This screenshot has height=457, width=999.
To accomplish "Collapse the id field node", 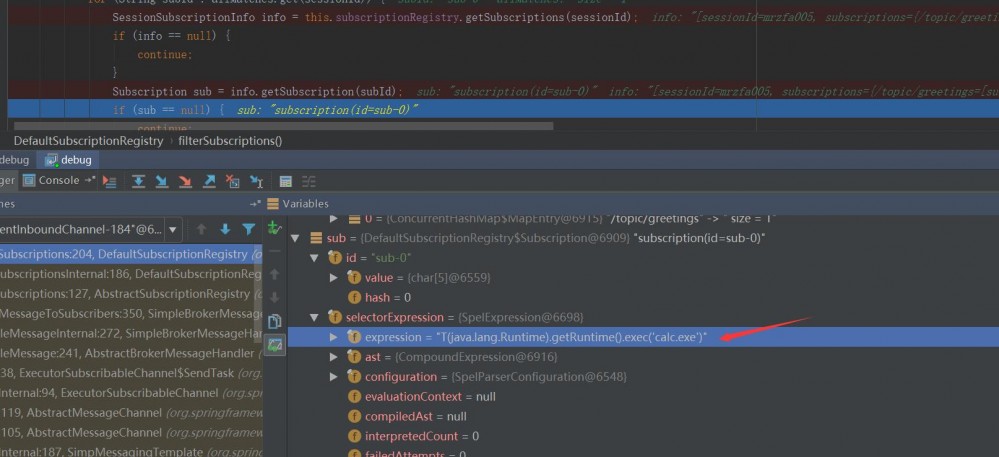I will pyautogui.click(x=314, y=258).
